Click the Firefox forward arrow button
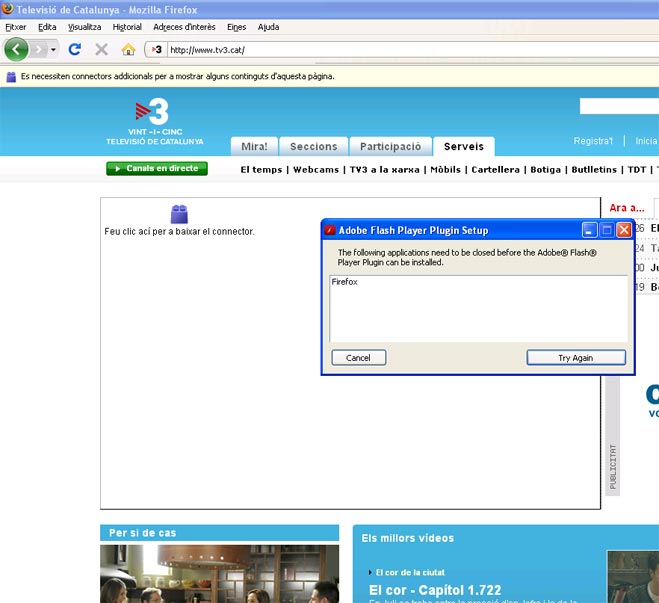 tap(39, 50)
